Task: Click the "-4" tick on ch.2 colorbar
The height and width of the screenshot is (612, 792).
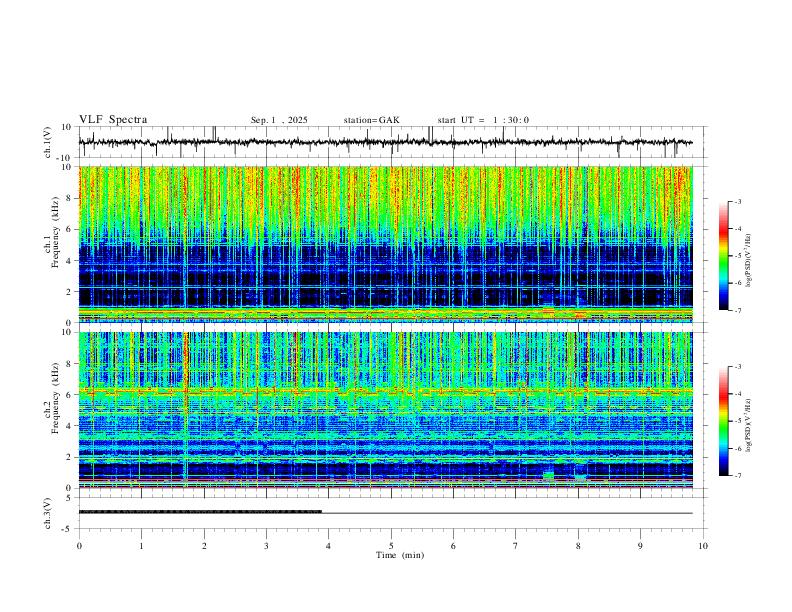Action: click(737, 393)
